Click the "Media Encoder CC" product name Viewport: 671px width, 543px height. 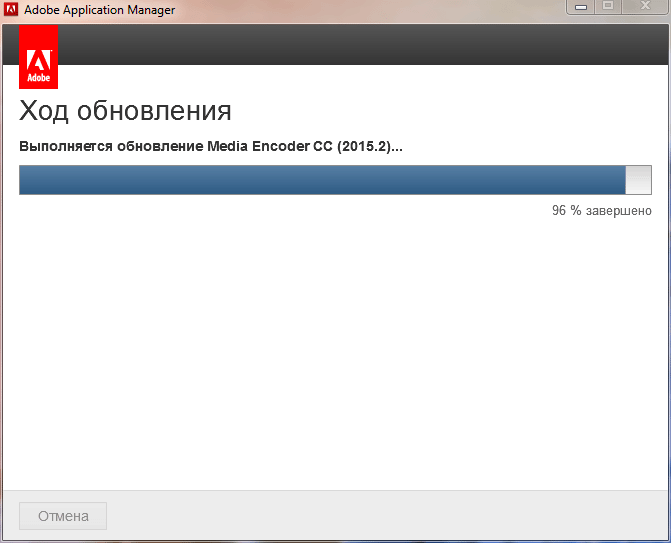270,146
